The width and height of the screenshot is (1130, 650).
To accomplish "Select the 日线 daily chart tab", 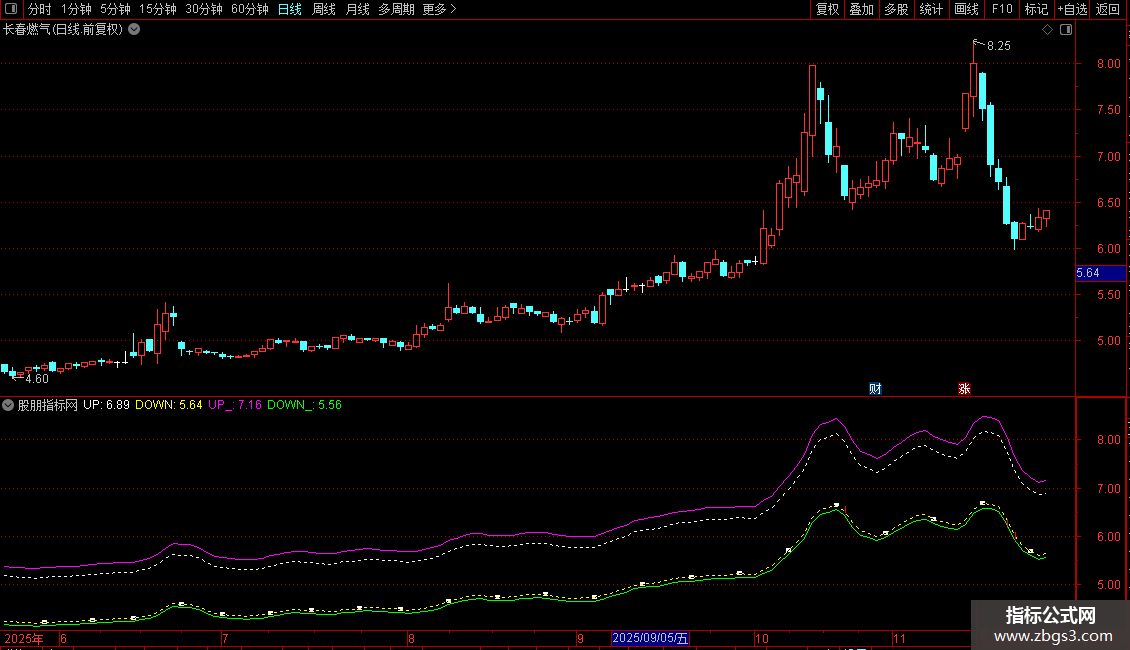I will click(x=290, y=9).
